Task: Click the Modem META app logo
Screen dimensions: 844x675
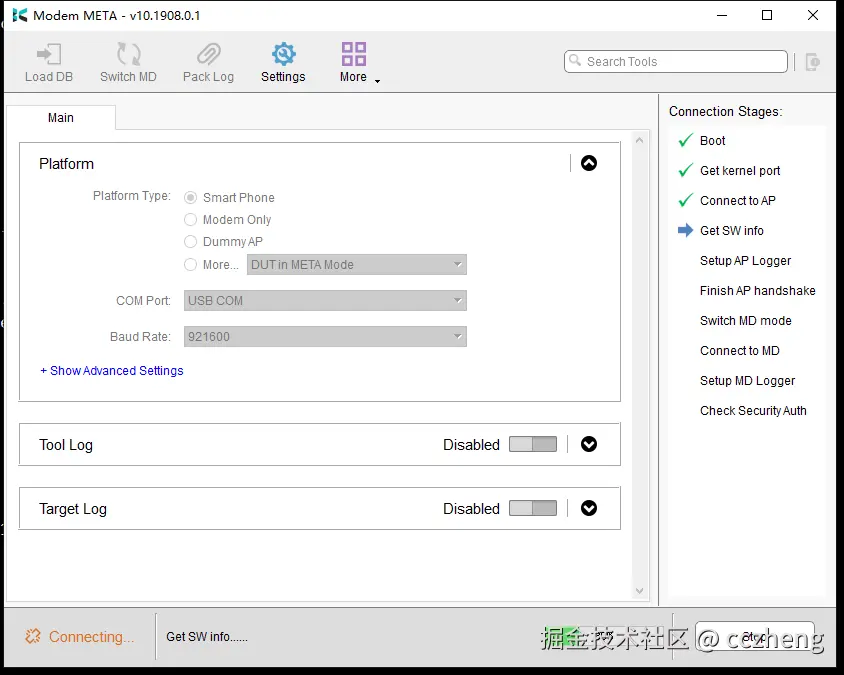Action: point(19,15)
